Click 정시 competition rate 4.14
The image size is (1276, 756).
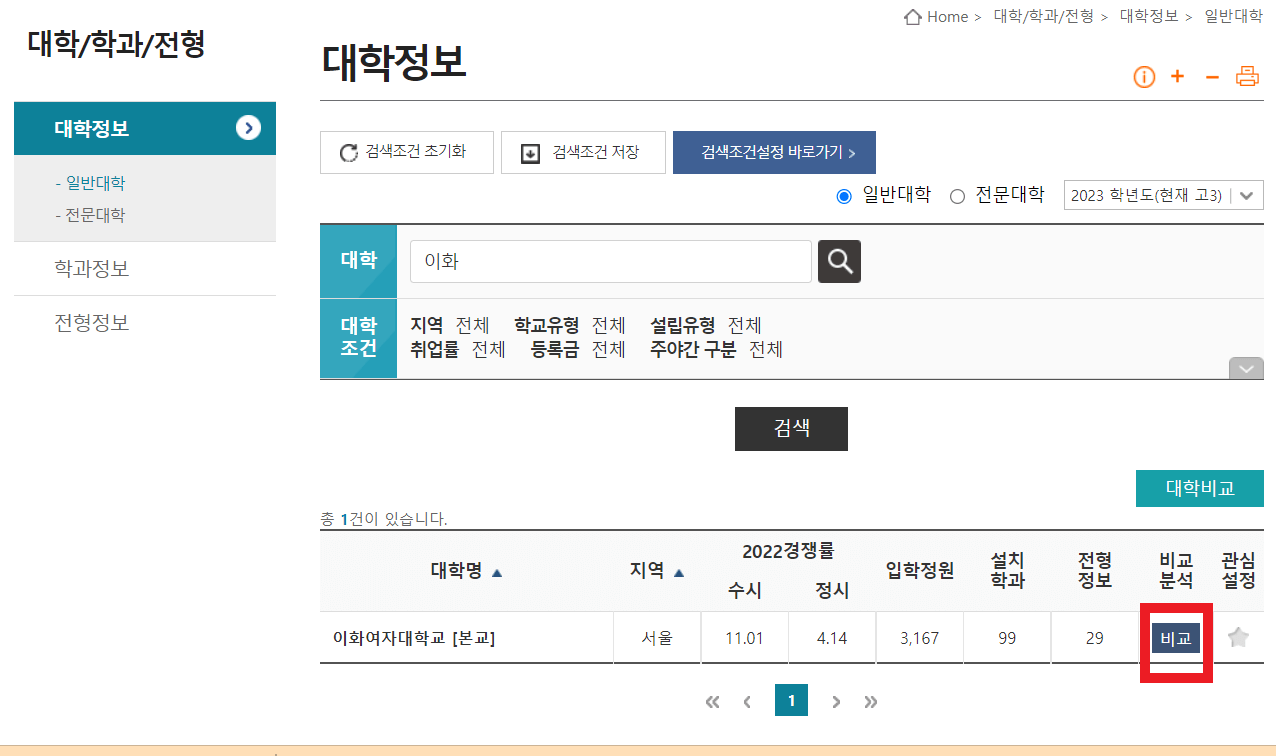(x=832, y=638)
